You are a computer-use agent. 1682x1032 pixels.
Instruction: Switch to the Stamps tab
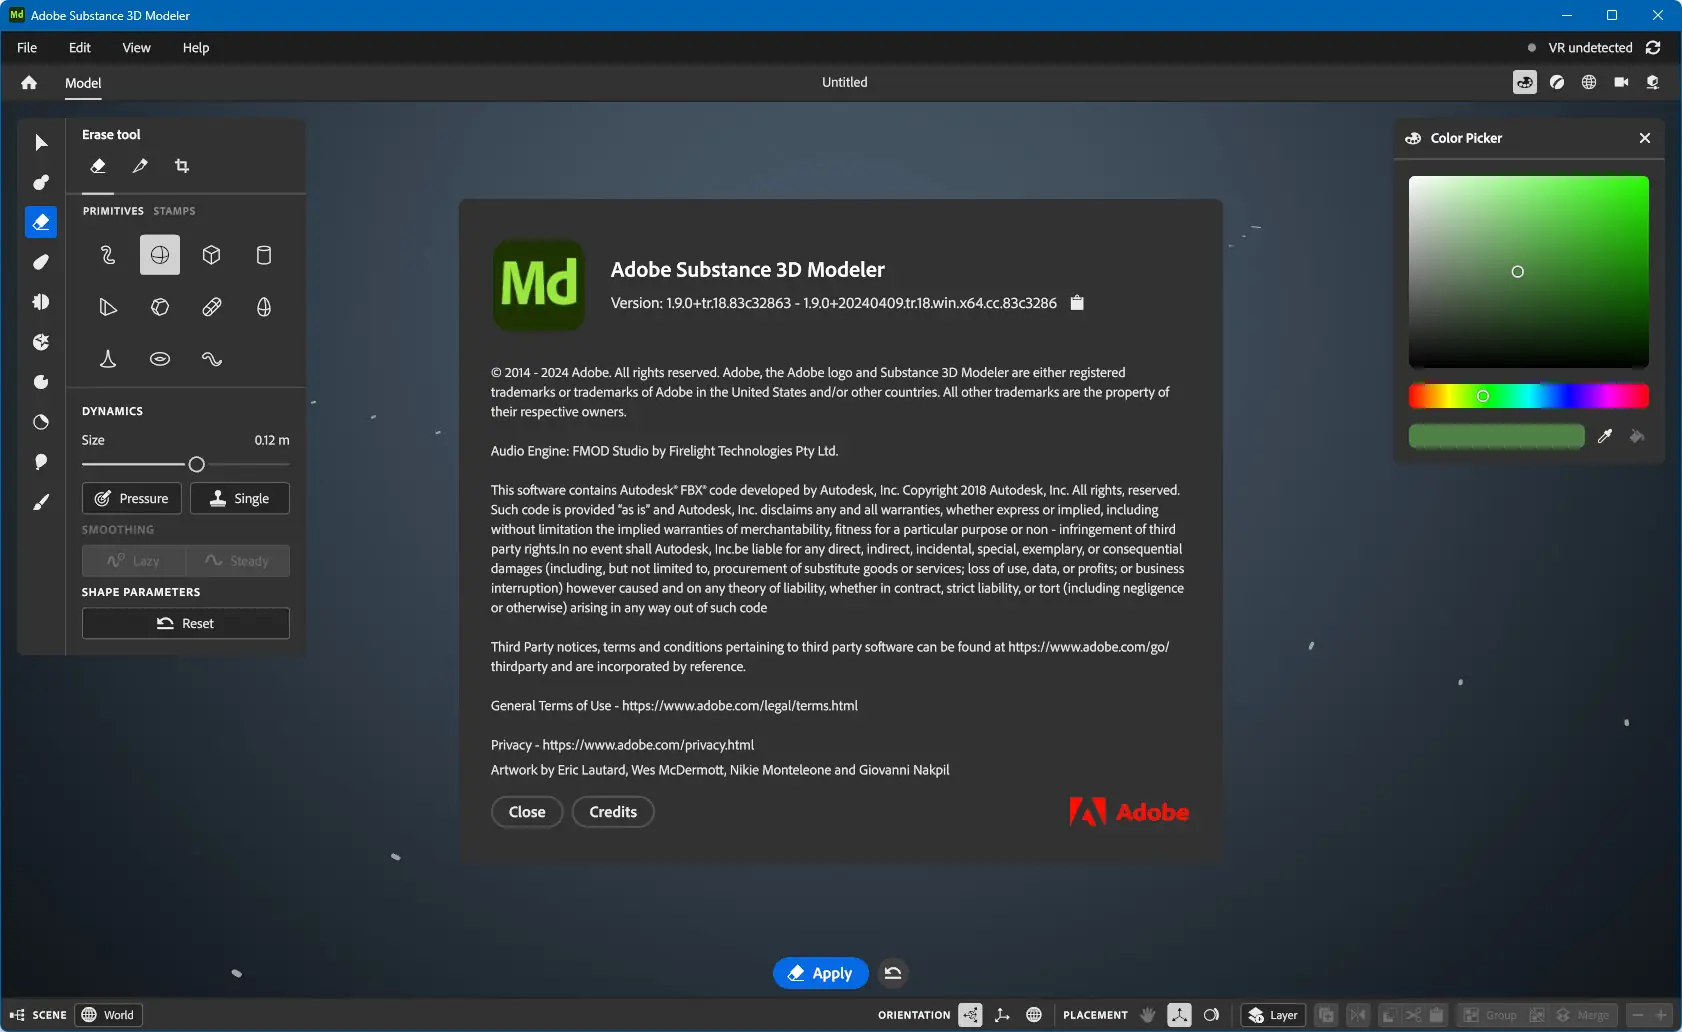pyautogui.click(x=174, y=211)
